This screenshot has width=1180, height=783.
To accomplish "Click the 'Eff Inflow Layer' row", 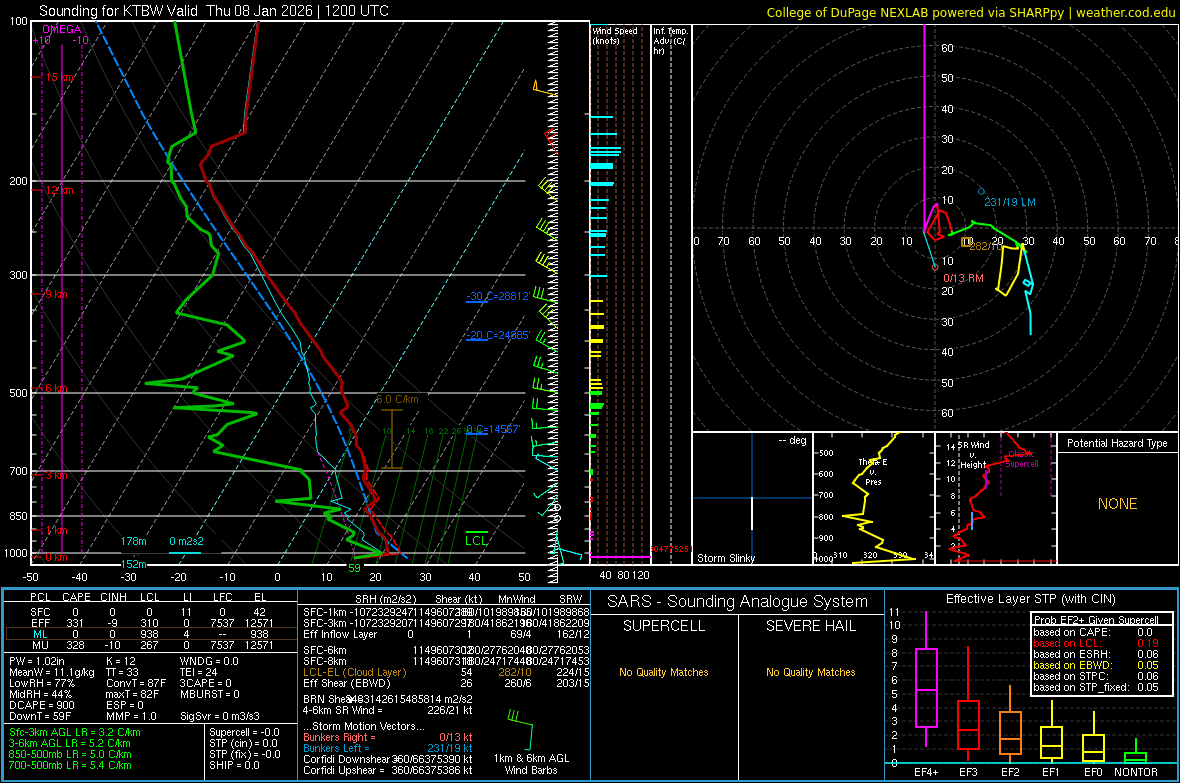I will pos(446,634).
